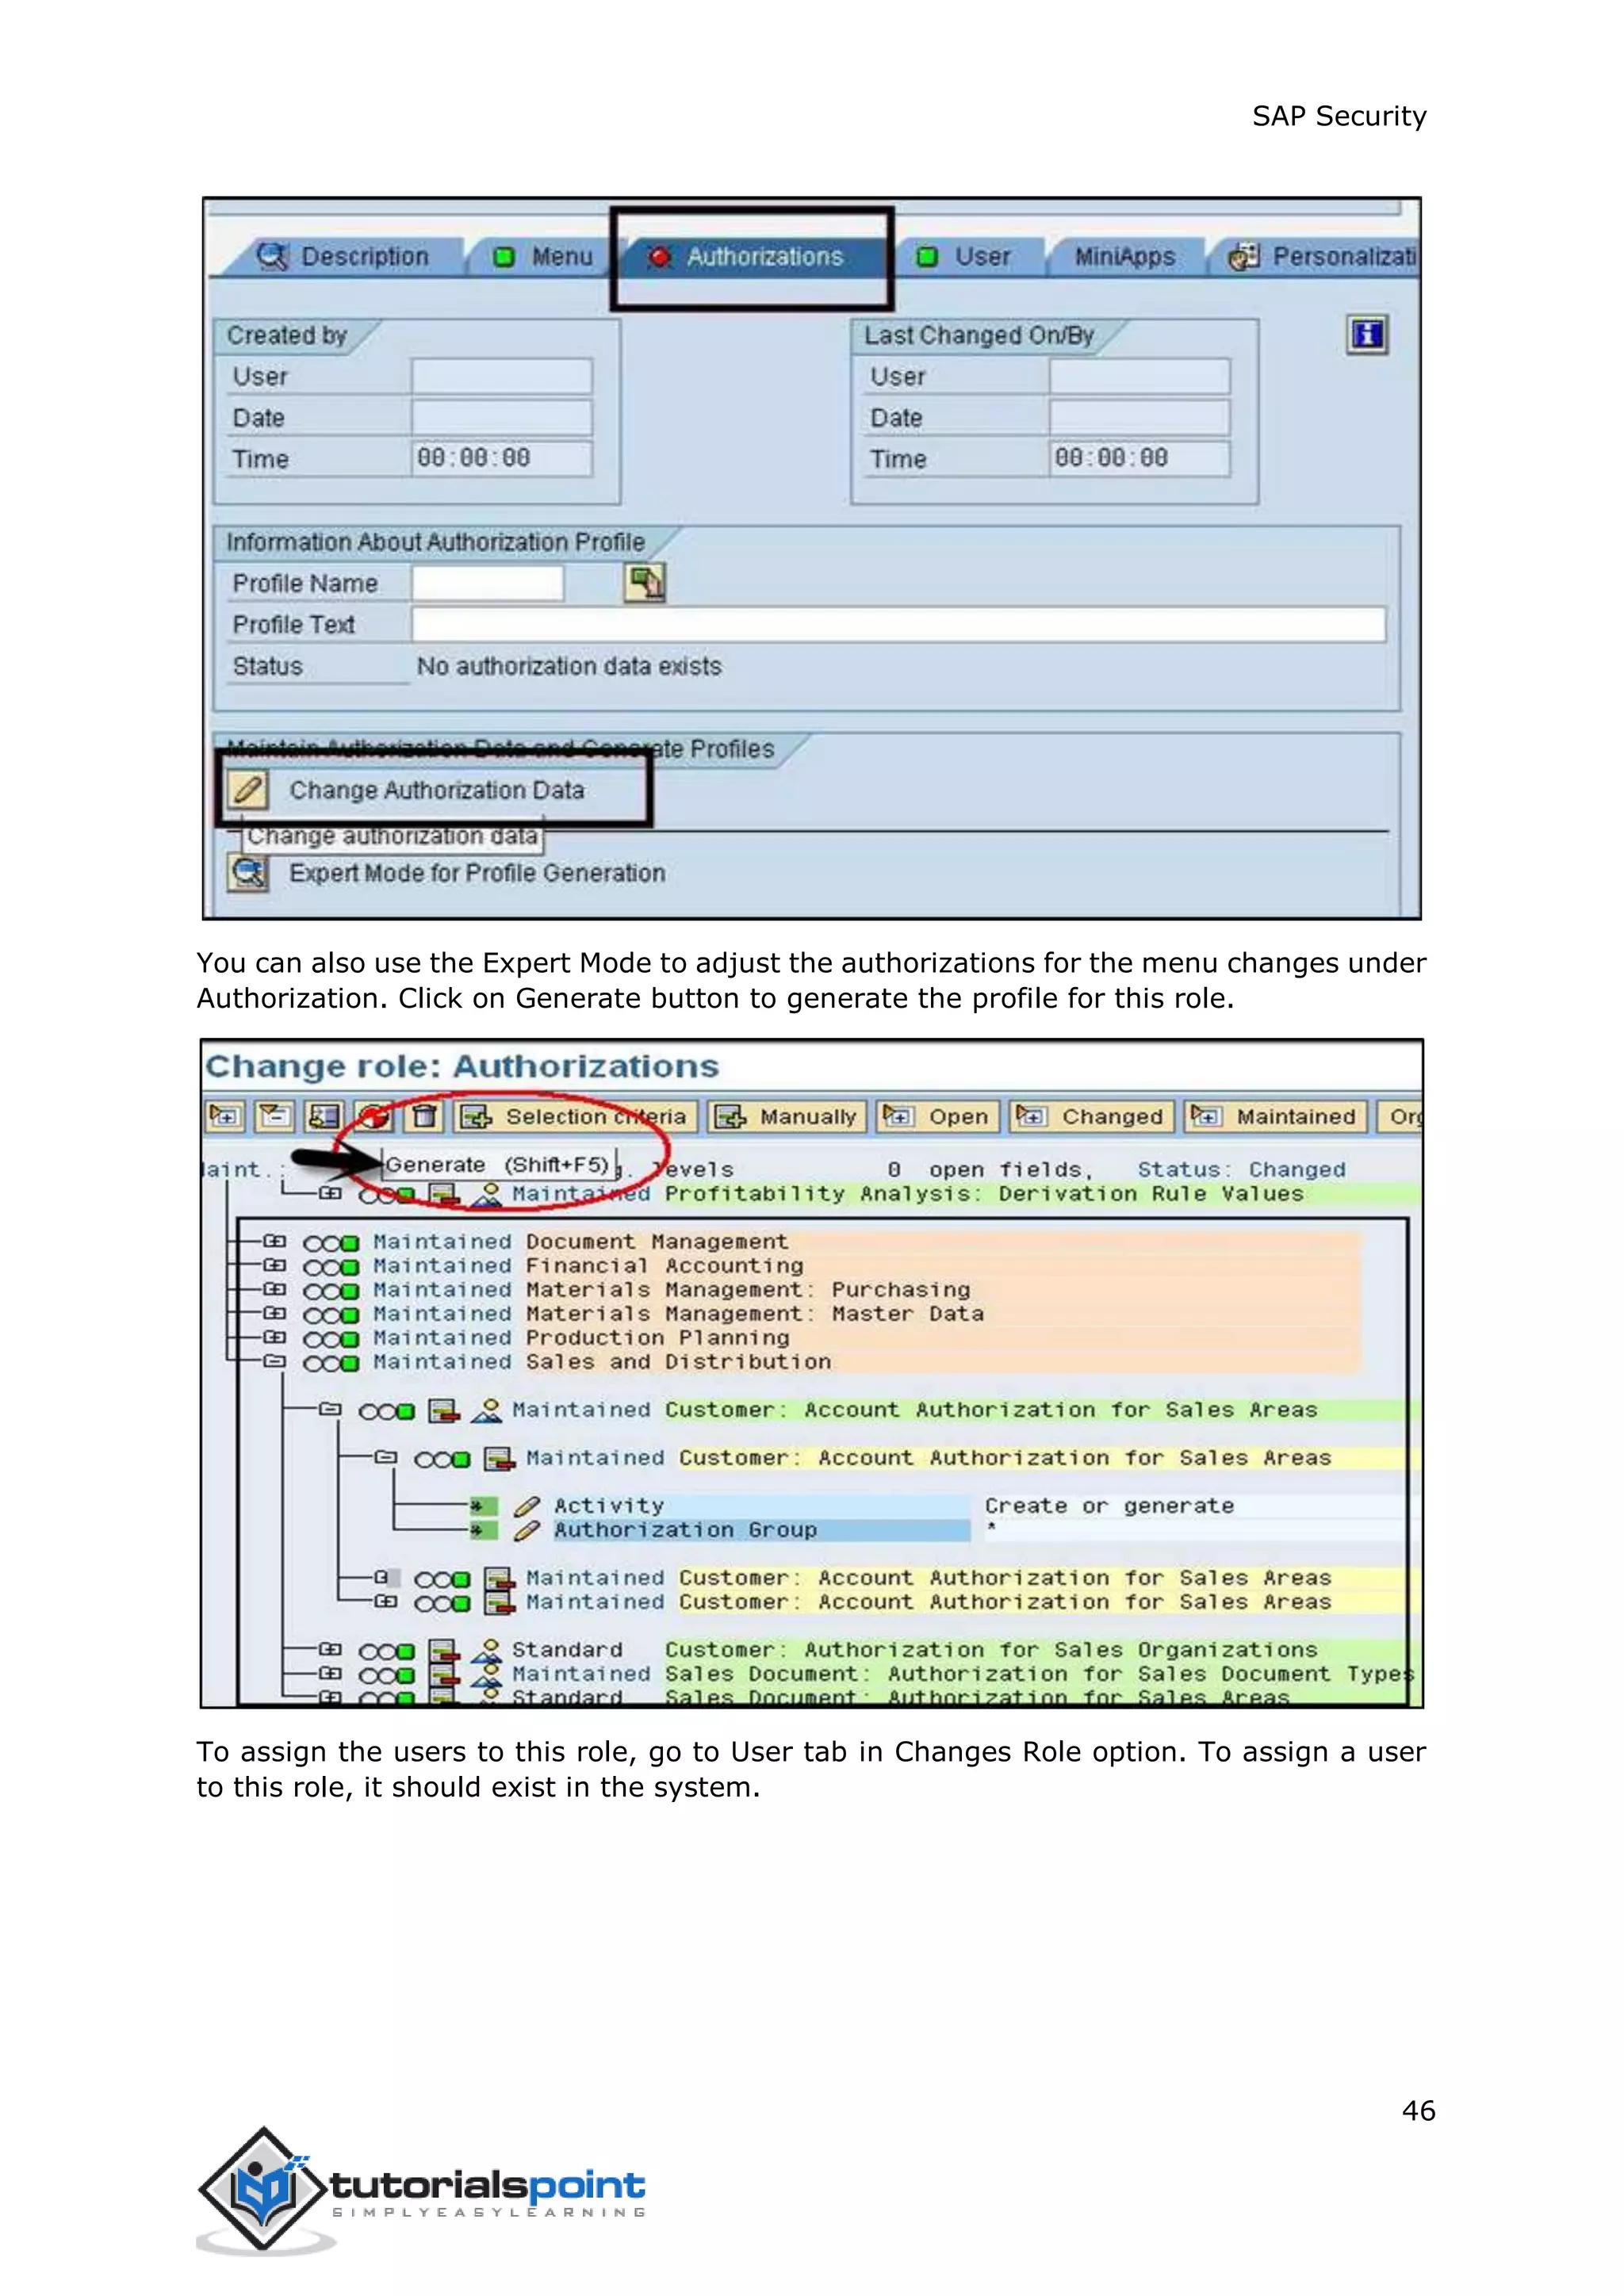This screenshot has height=2296, width=1624.
Task: Open the Description tab
Action: click(345, 257)
